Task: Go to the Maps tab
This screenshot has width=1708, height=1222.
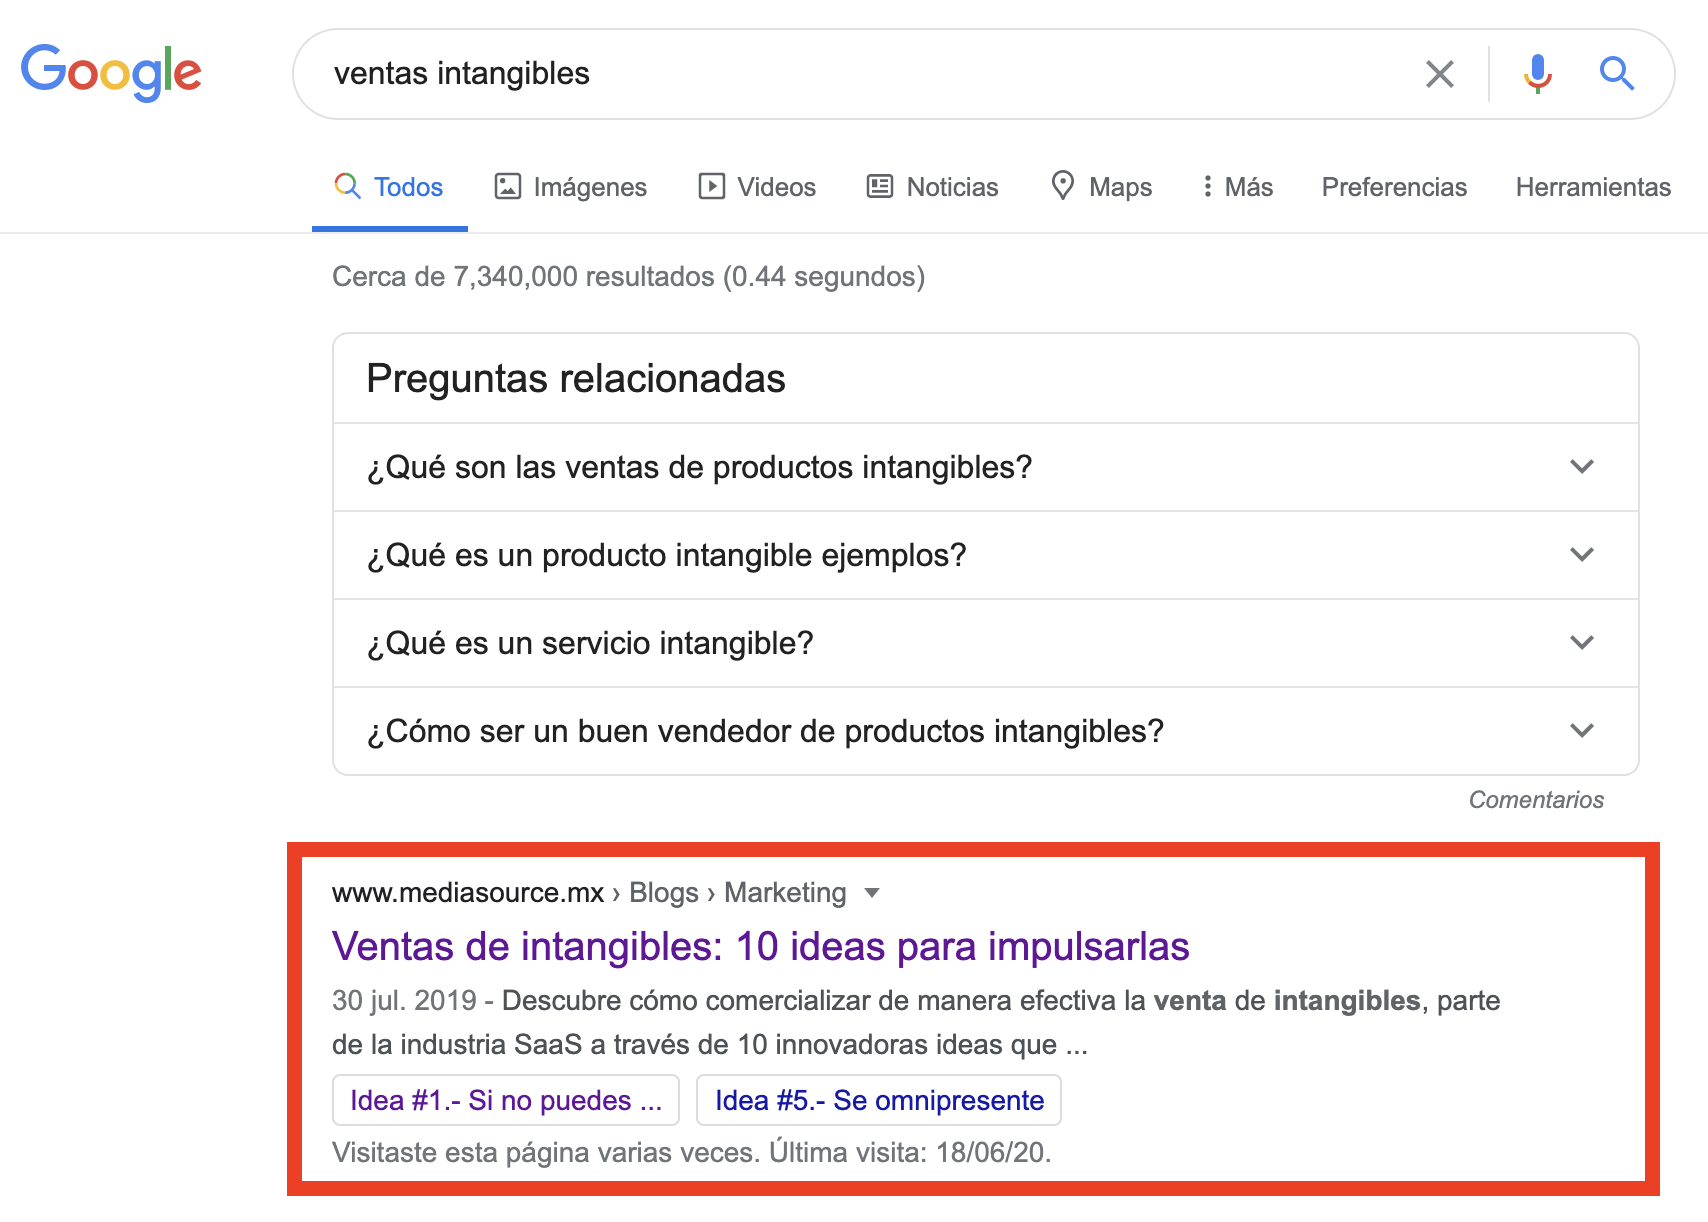Action: (1101, 187)
